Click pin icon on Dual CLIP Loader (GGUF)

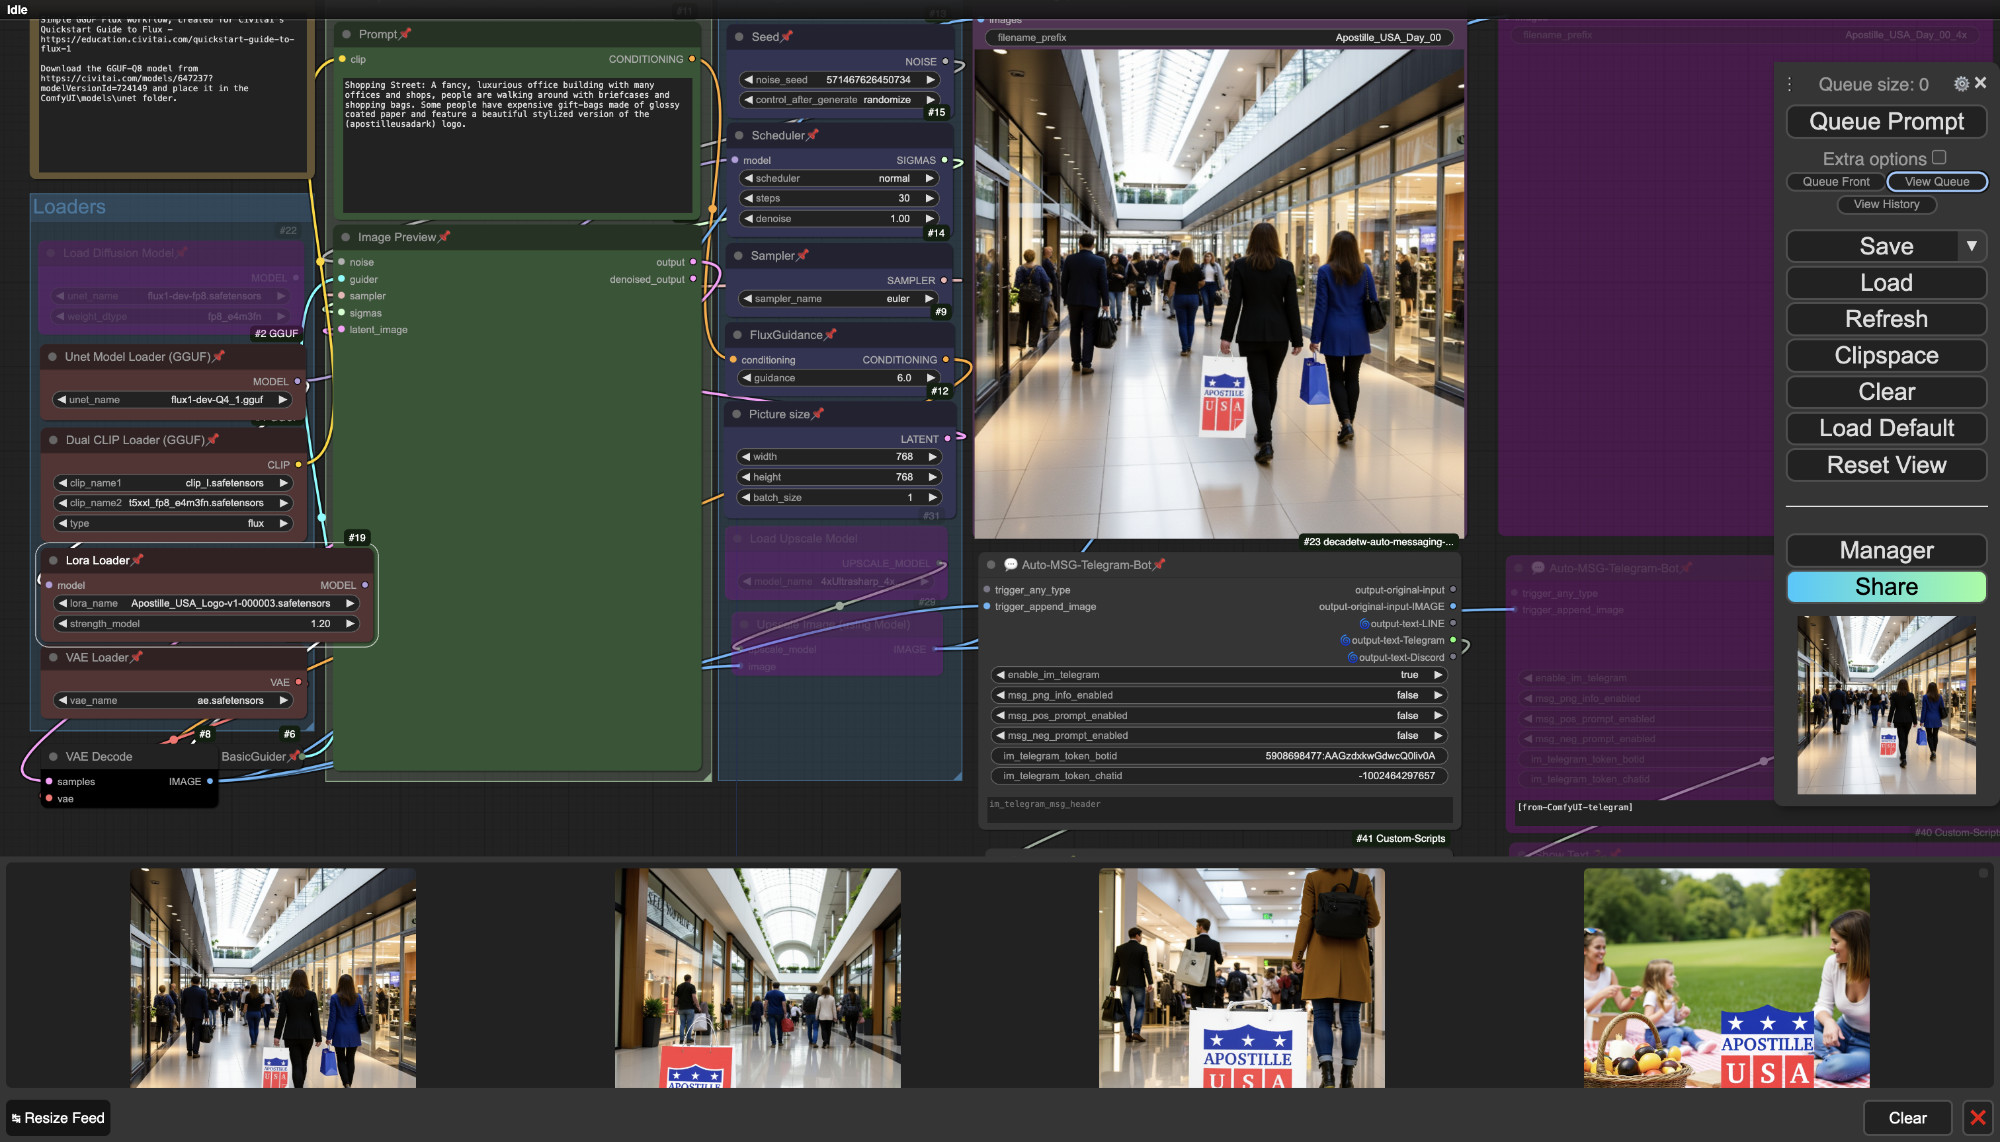pos(212,440)
